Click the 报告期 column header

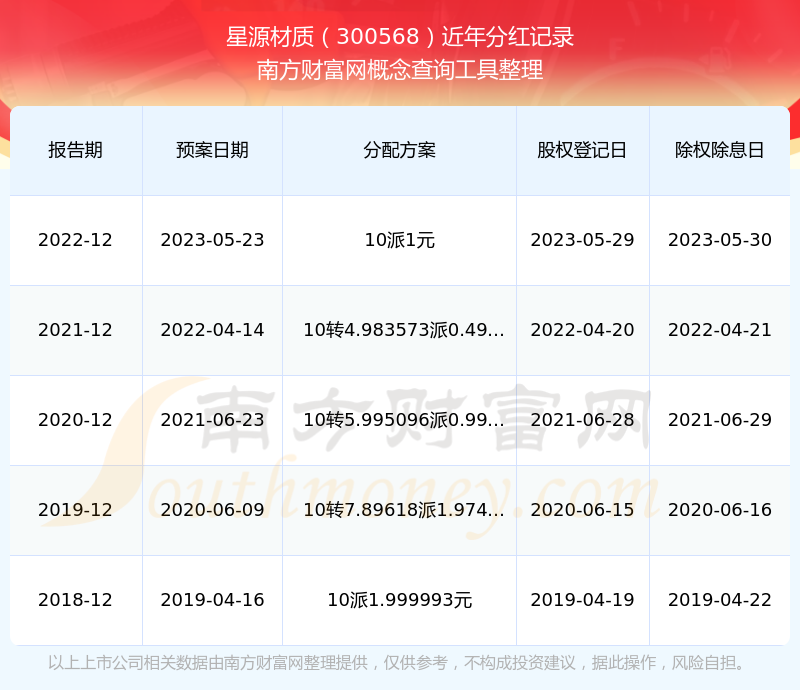76,151
